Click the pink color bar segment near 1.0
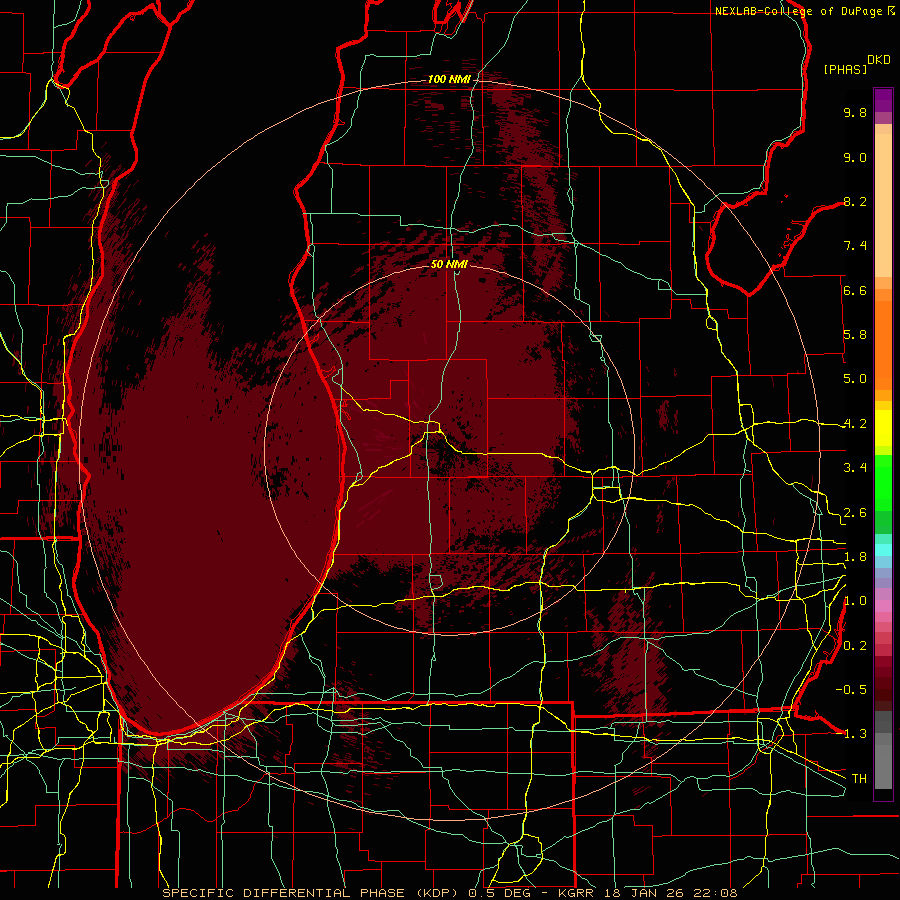The image size is (900, 900). click(x=883, y=606)
